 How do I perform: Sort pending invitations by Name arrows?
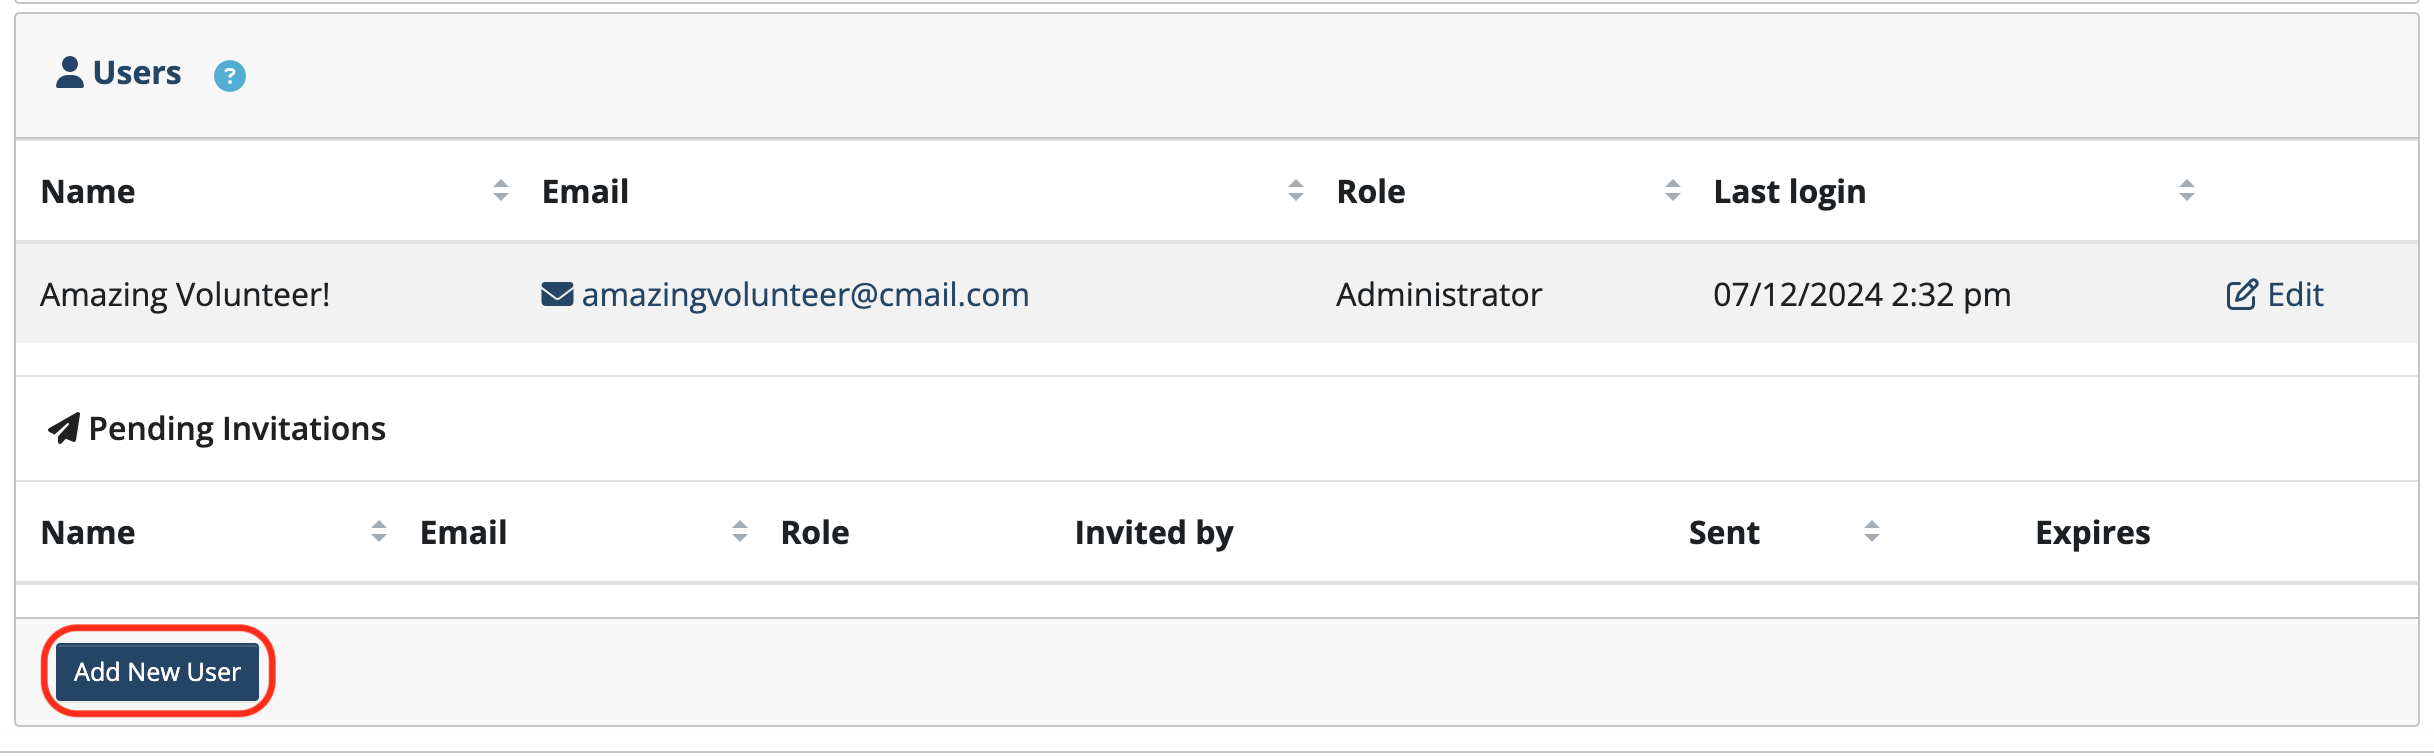click(x=379, y=531)
